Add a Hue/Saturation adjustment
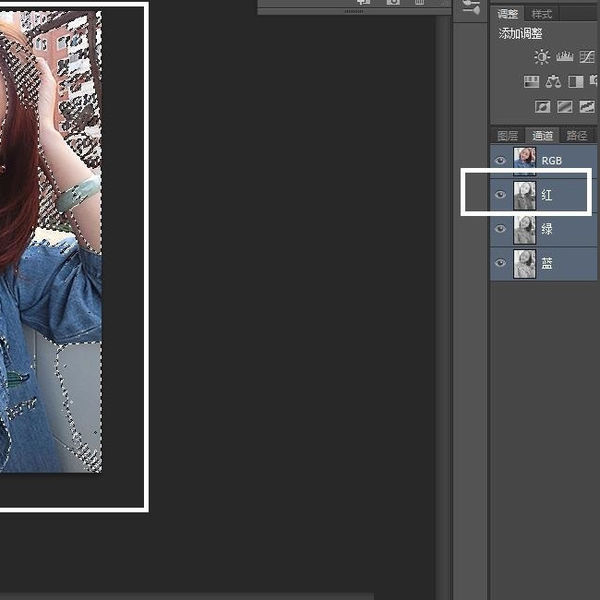The width and height of the screenshot is (600, 600). 532,82
